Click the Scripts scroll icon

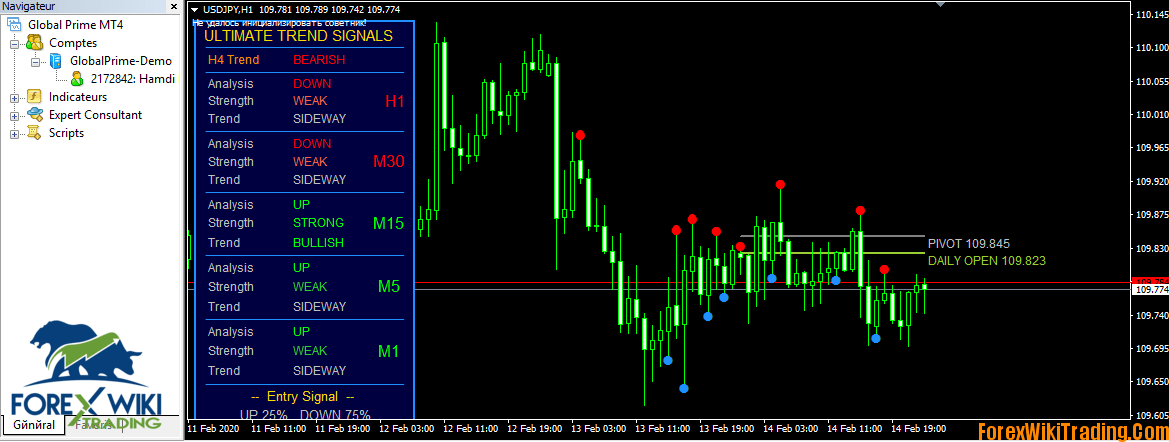click(x=34, y=133)
